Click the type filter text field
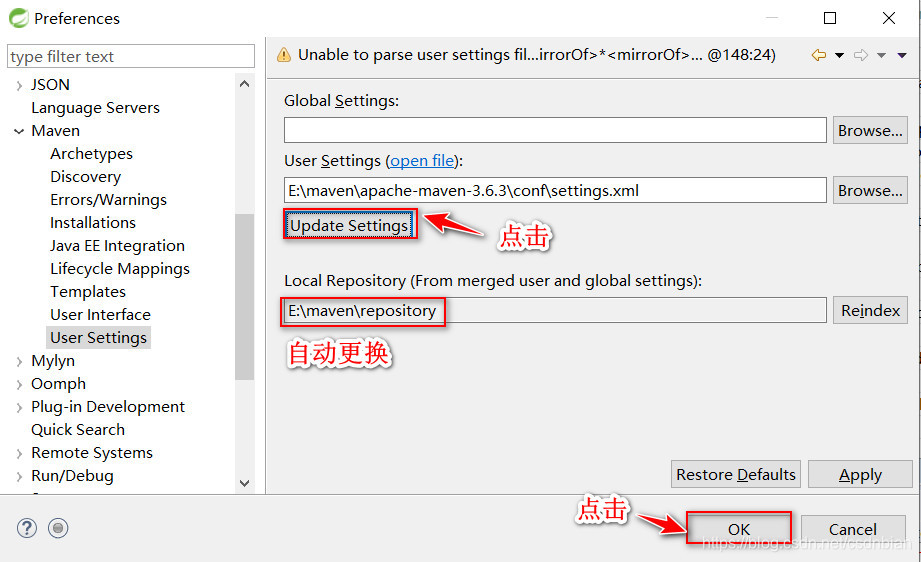 pyautogui.click(x=131, y=56)
